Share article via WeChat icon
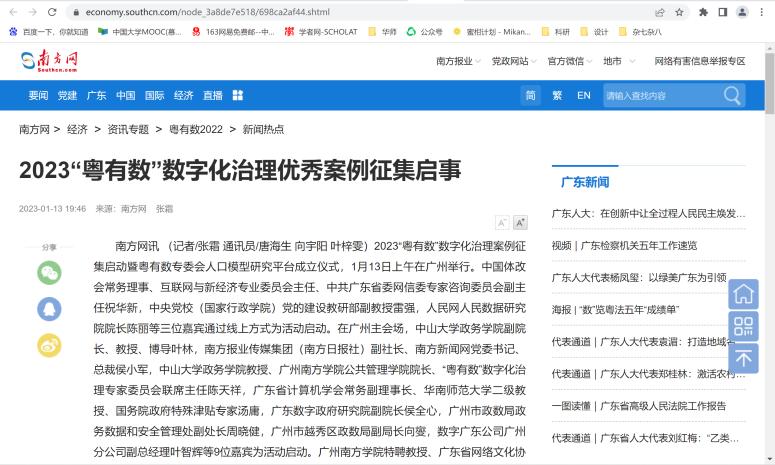The height and width of the screenshot is (465, 775). [x=49, y=272]
